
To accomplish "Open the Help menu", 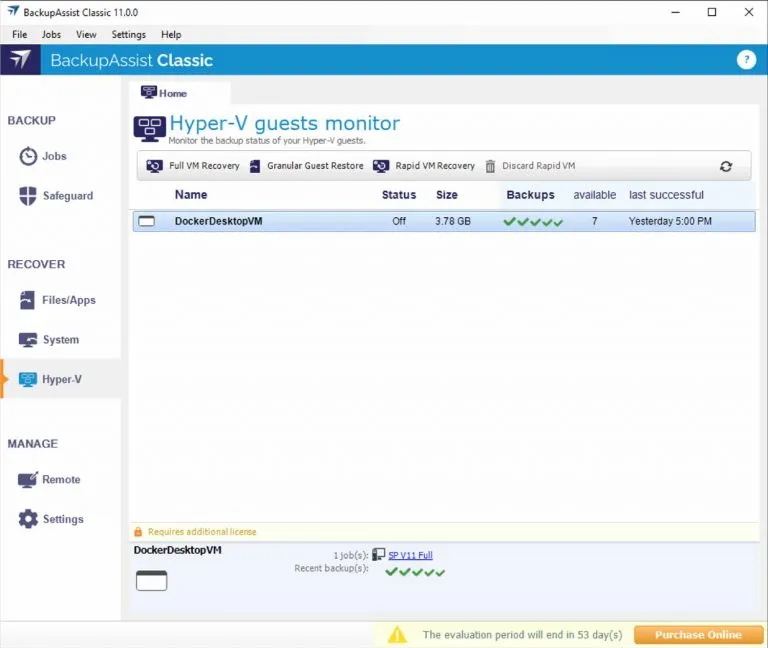I will pos(171,34).
